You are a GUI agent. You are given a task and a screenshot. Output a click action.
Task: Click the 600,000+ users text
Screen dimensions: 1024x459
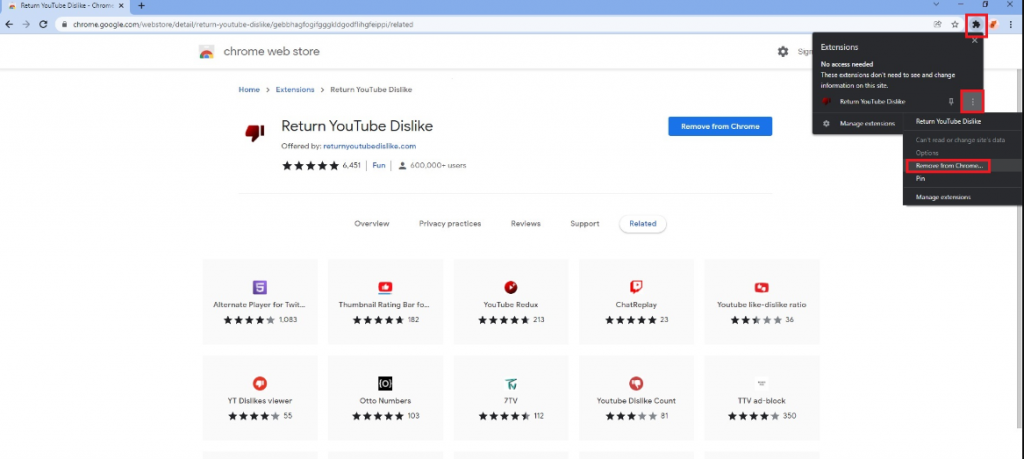coord(438,166)
